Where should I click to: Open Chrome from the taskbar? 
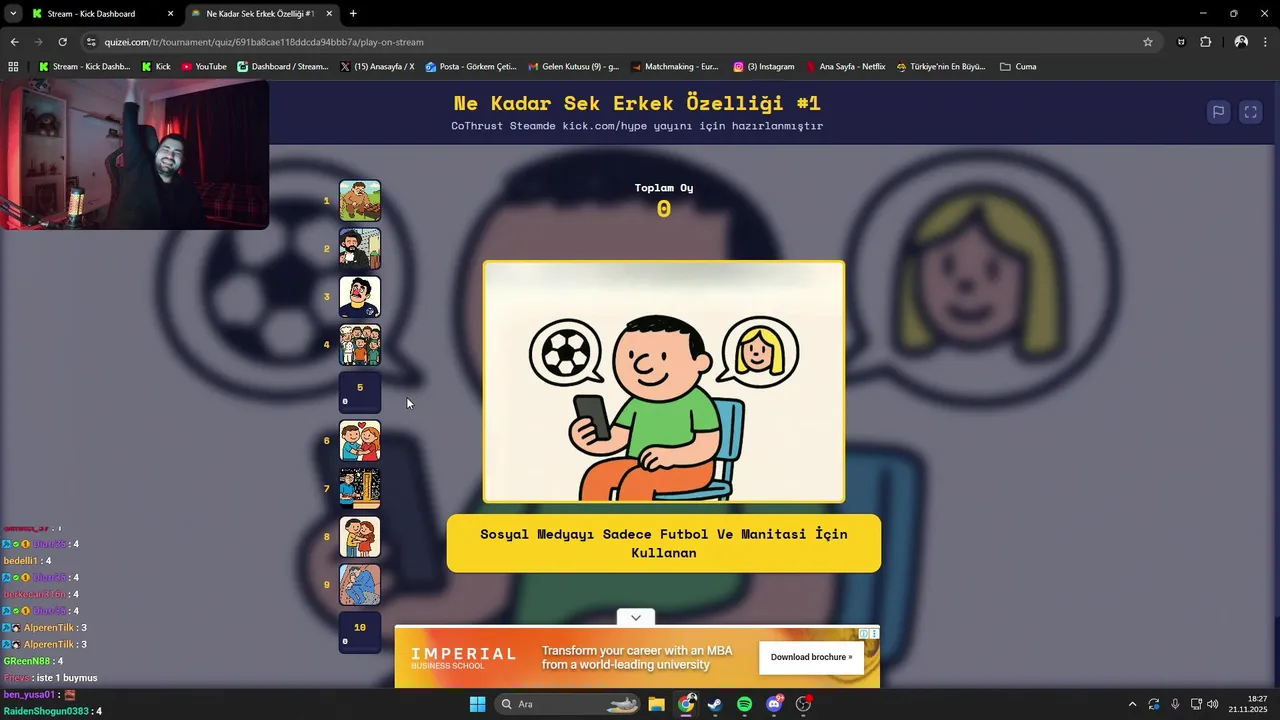[x=686, y=704]
